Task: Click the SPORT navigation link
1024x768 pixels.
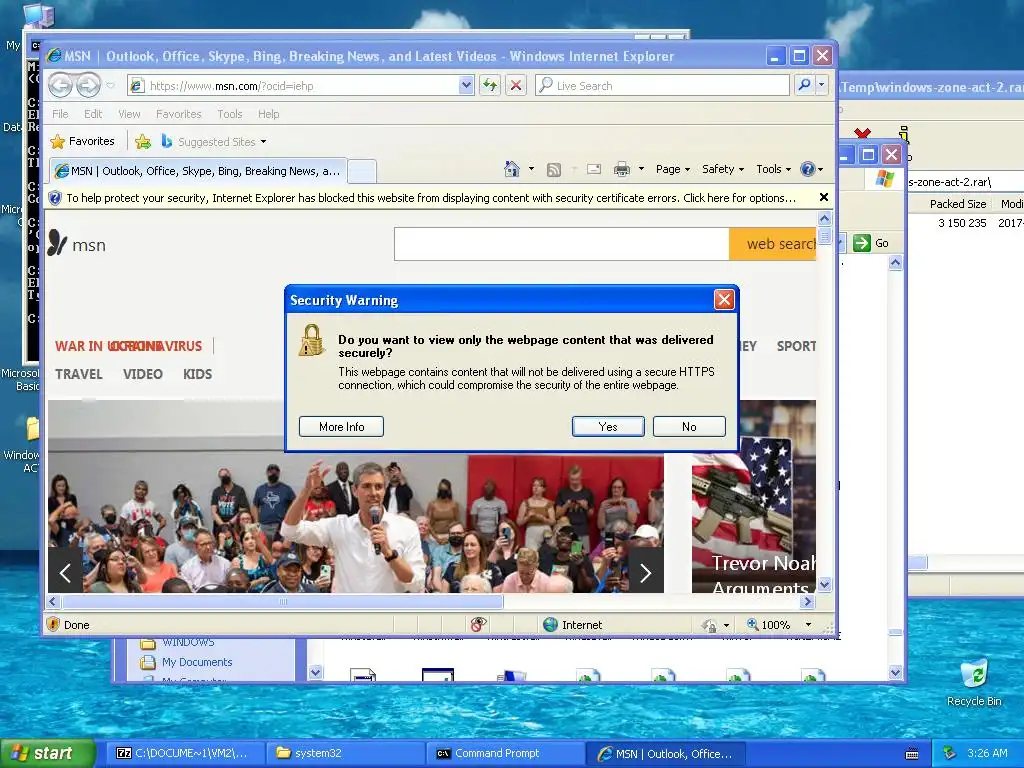Action: [796, 346]
